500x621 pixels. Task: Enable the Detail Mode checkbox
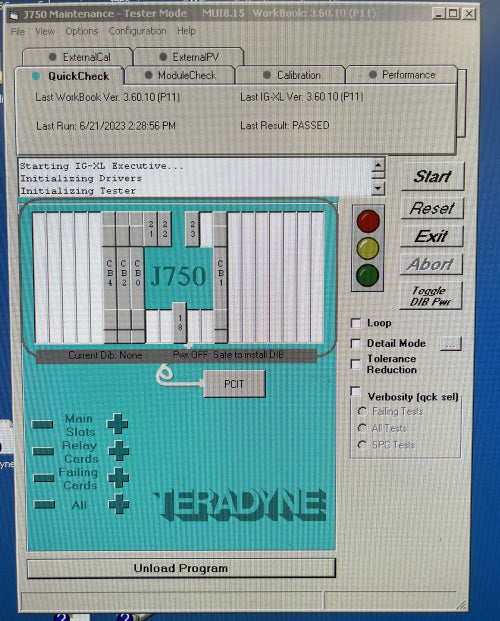coord(356,343)
